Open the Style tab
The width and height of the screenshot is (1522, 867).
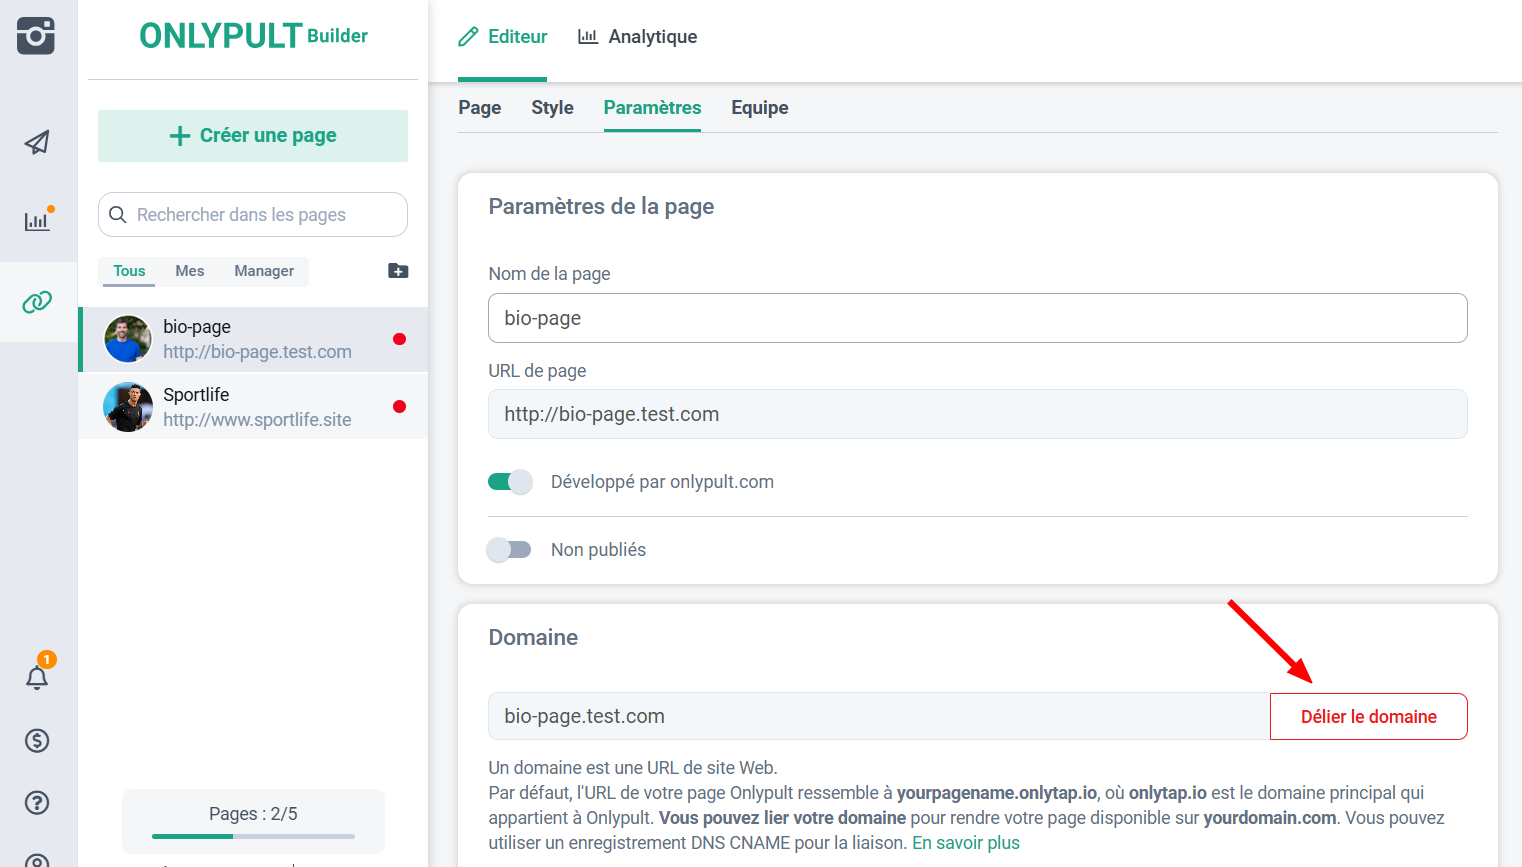coord(552,108)
